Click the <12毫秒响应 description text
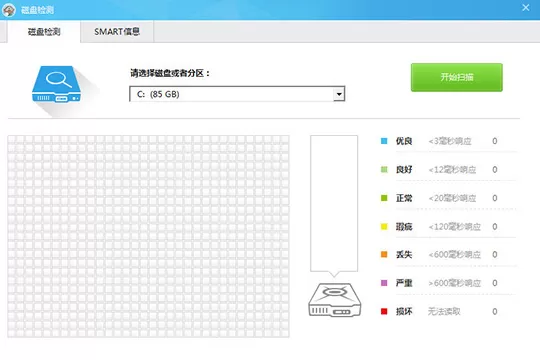Viewport: 540px width, 360px height. tap(452, 169)
